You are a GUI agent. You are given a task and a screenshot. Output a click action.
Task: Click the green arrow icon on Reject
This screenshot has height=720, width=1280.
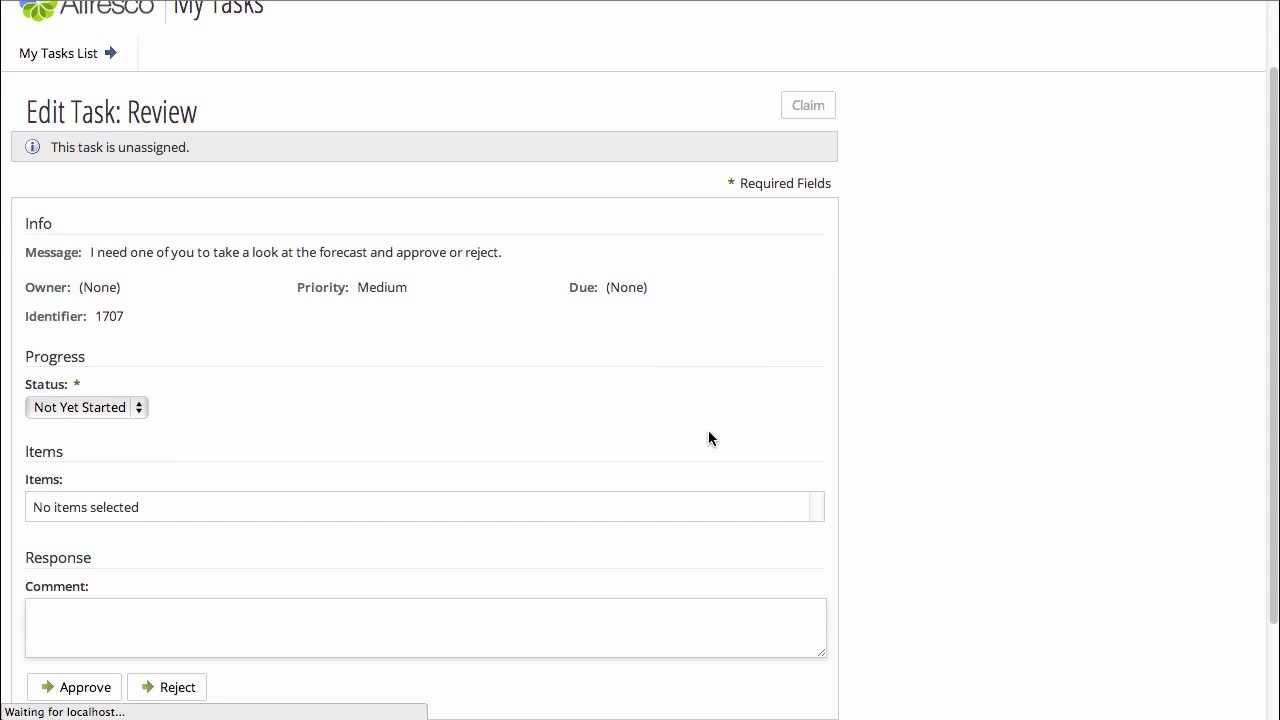tap(148, 687)
